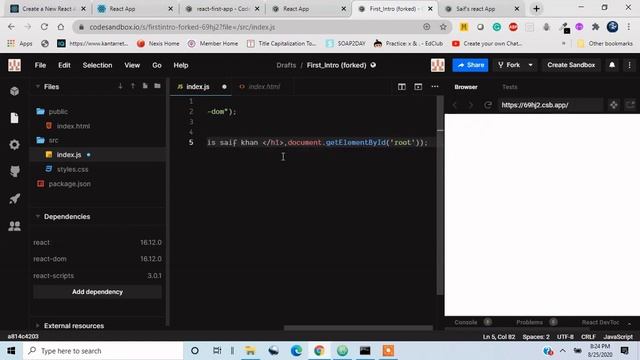Viewport: 640px width, 360px height.
Task: Click the preview back arrow
Action: [455, 105]
